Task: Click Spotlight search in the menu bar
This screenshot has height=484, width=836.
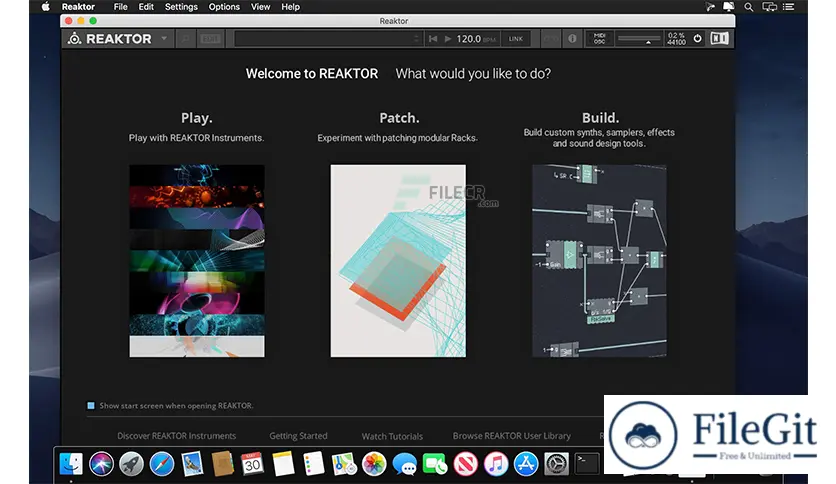Action: 749,7
